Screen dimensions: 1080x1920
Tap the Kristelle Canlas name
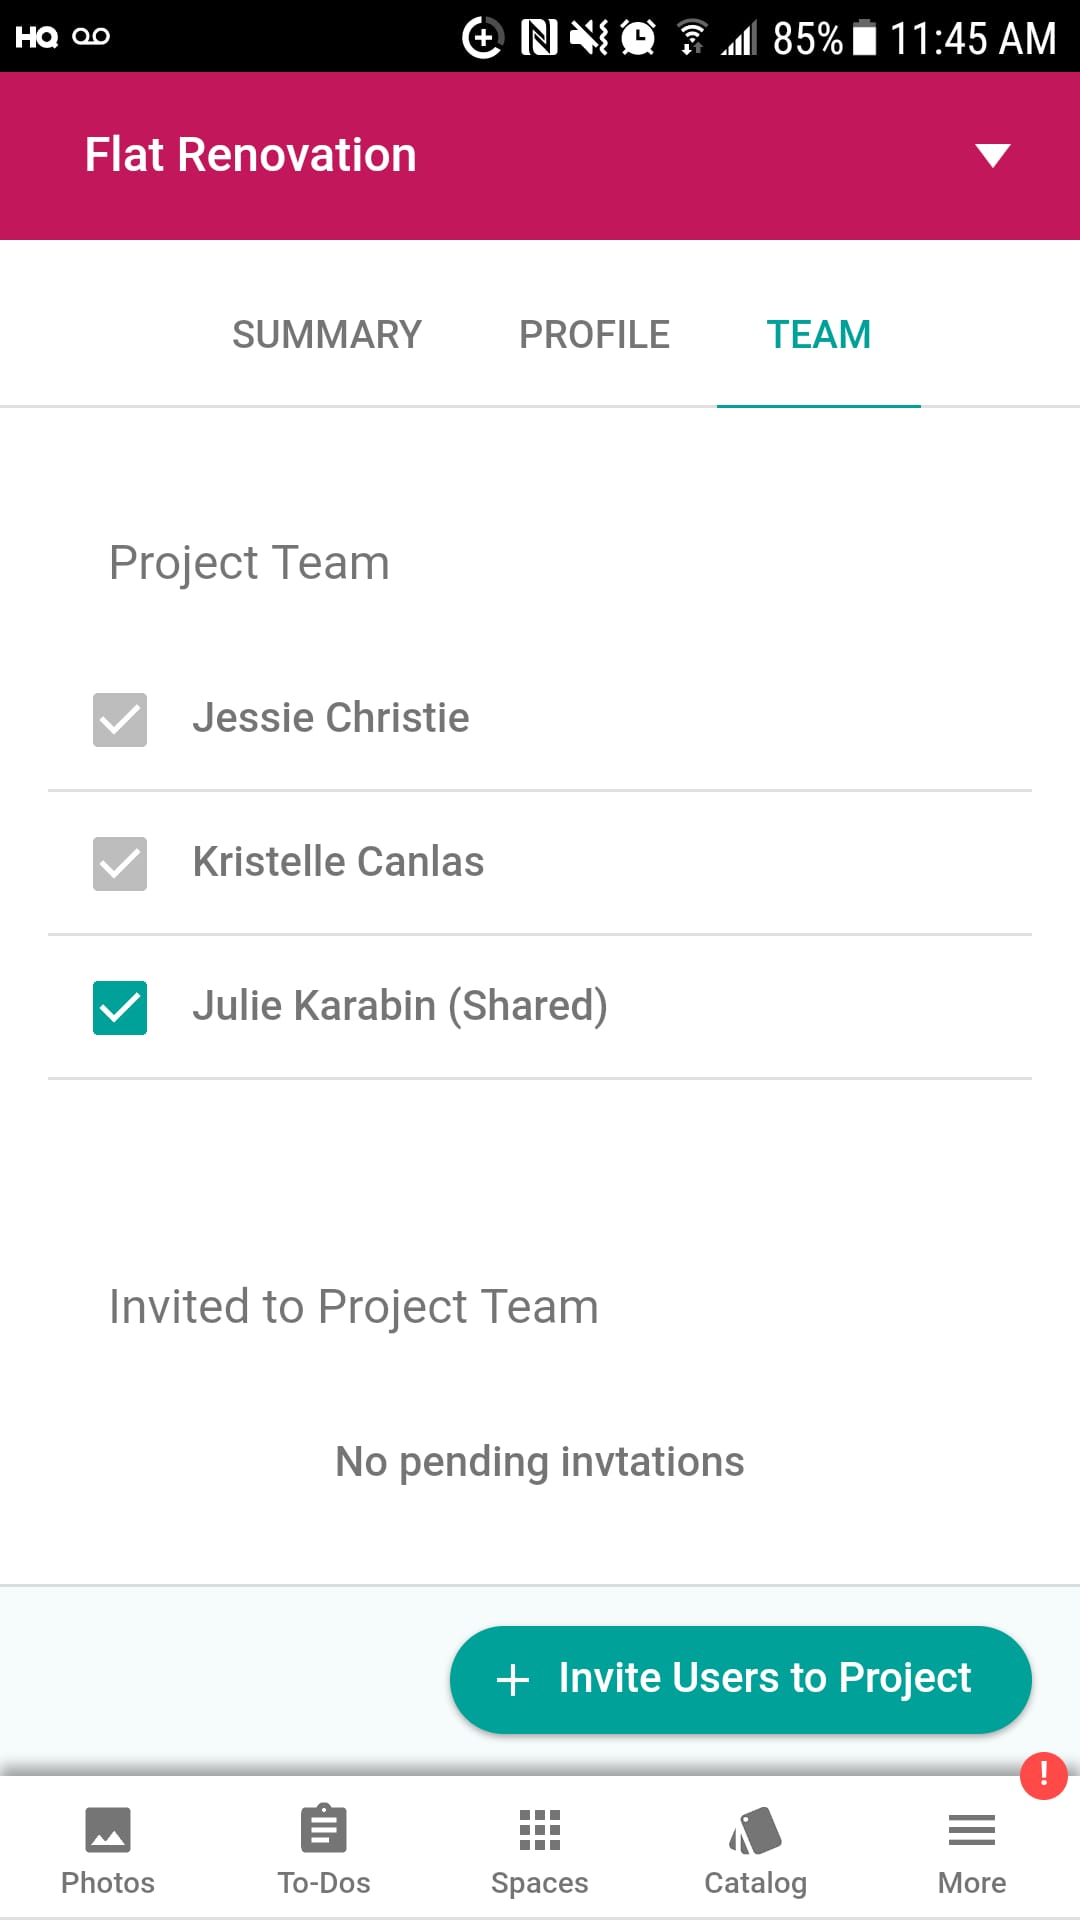click(338, 862)
